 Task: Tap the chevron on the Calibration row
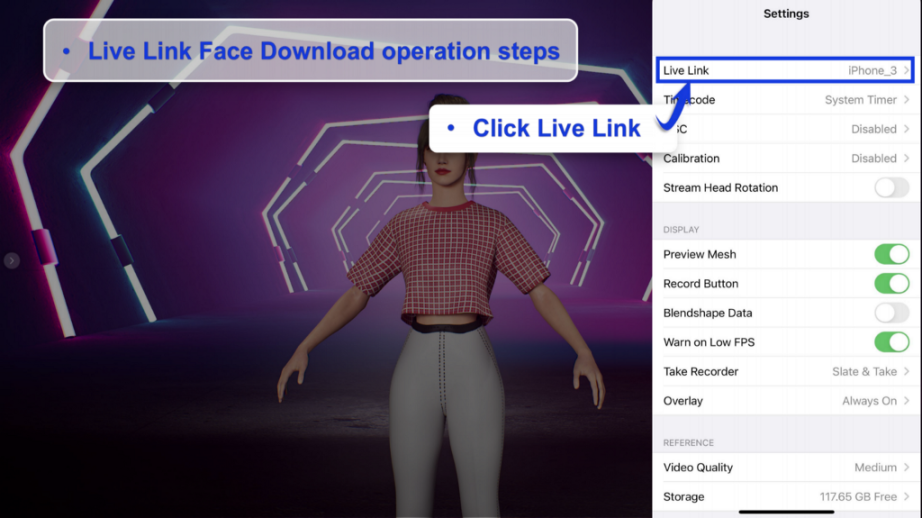[906, 158]
